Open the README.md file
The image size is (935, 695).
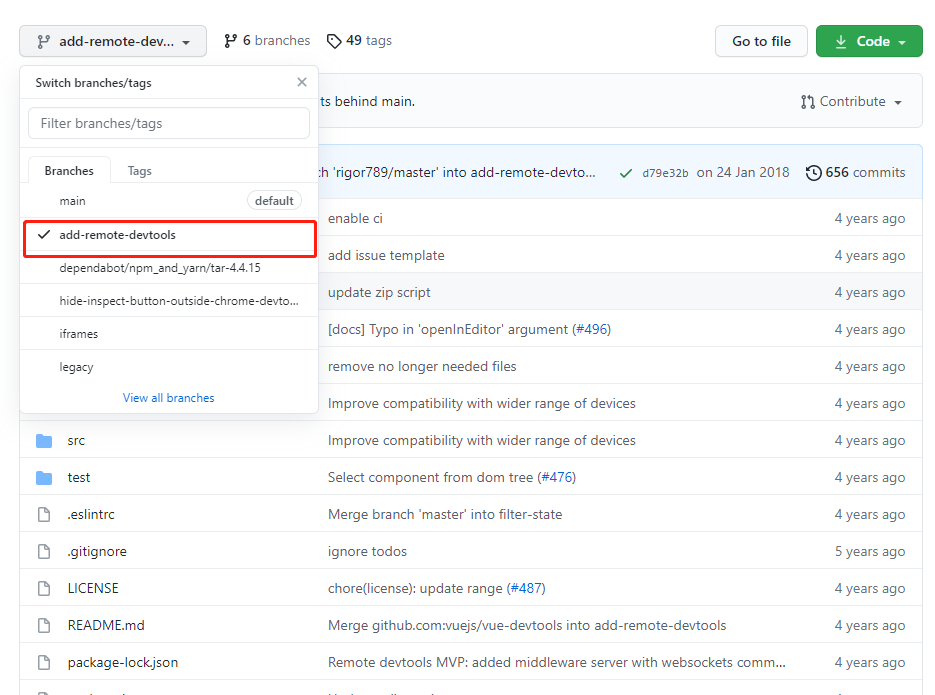106,625
